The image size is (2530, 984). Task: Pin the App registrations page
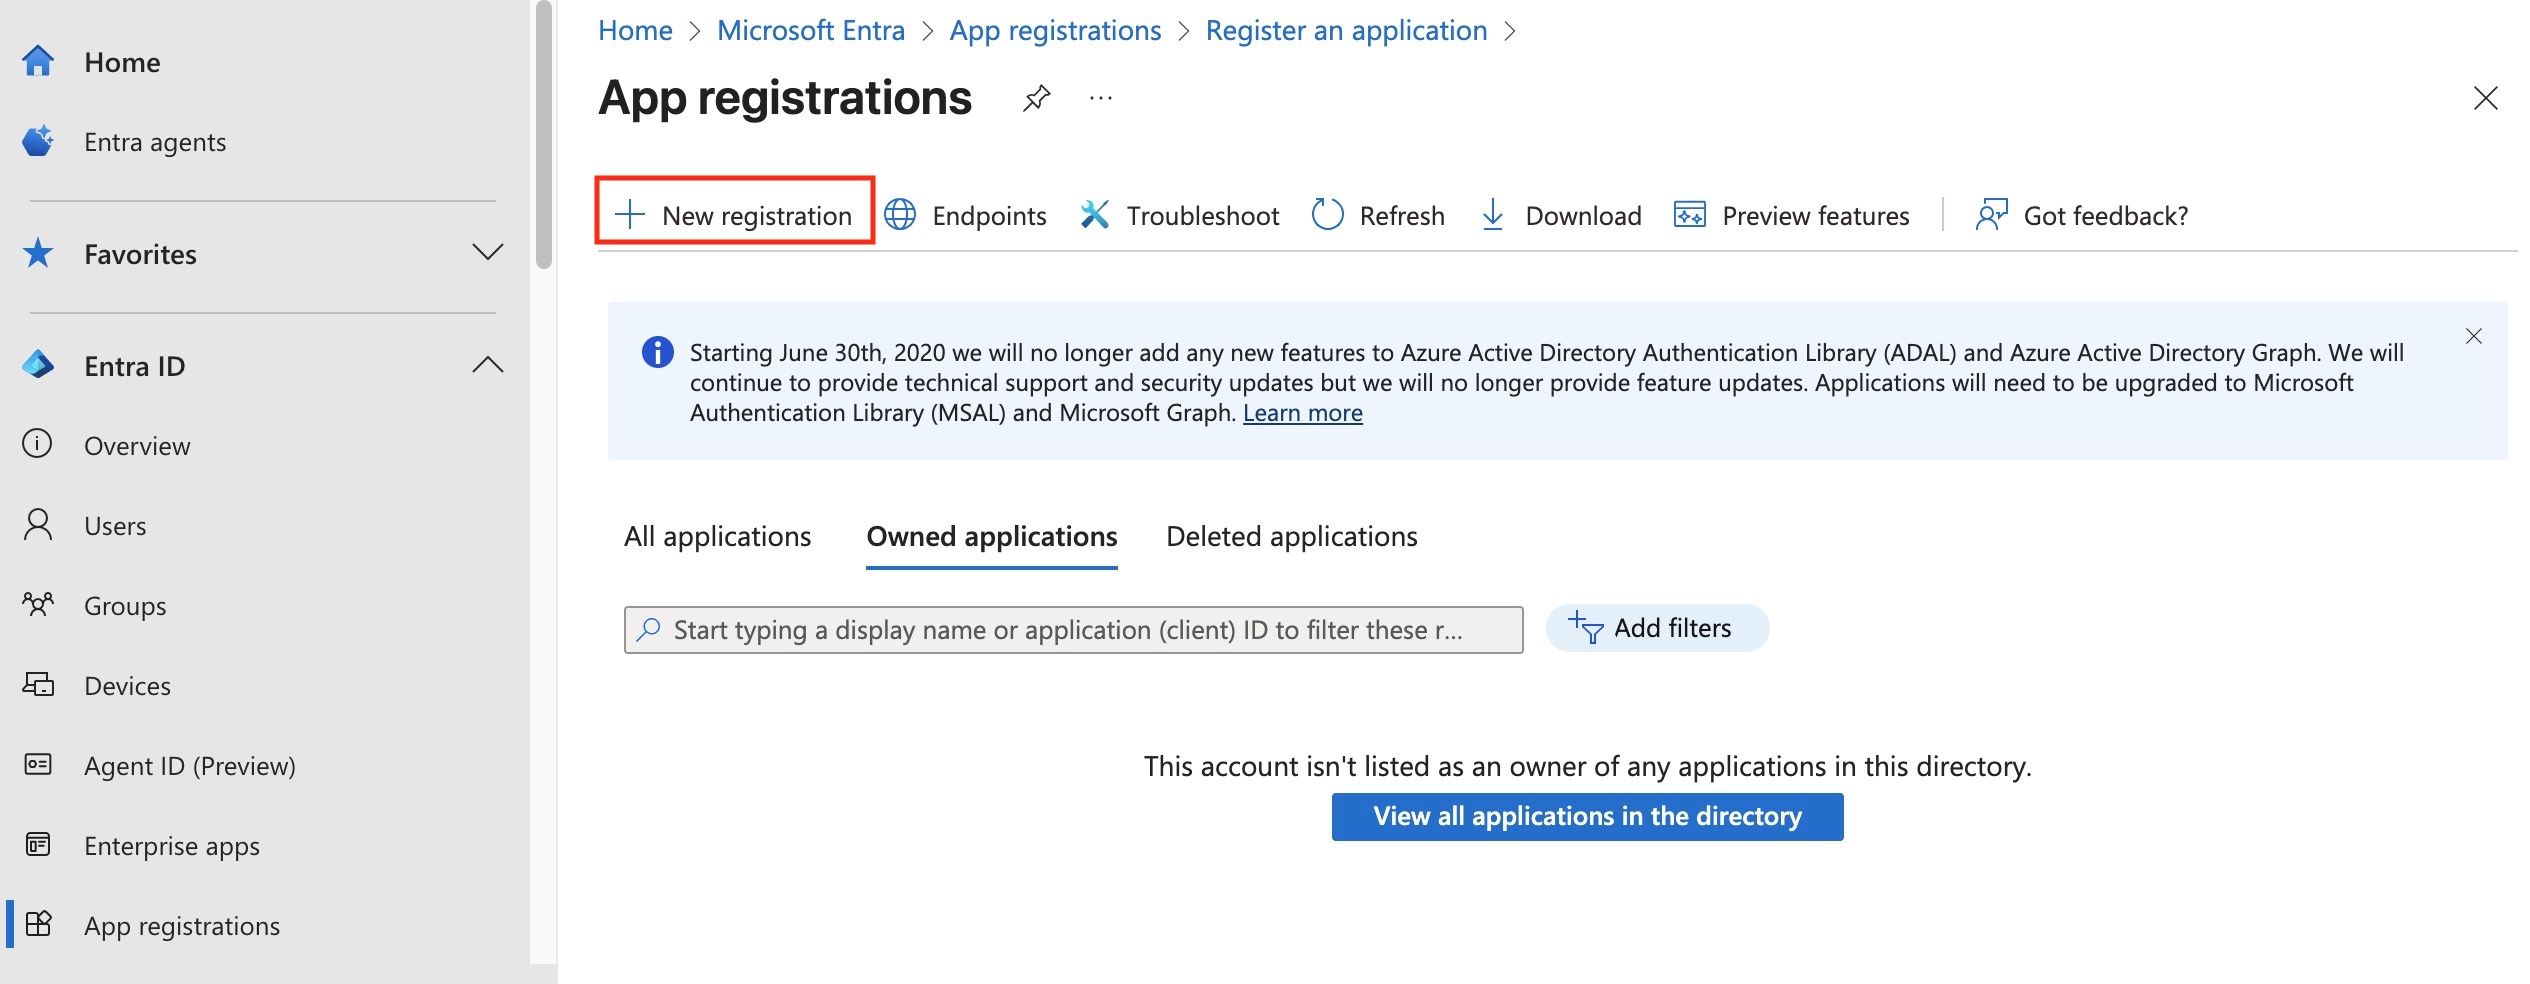point(1036,98)
